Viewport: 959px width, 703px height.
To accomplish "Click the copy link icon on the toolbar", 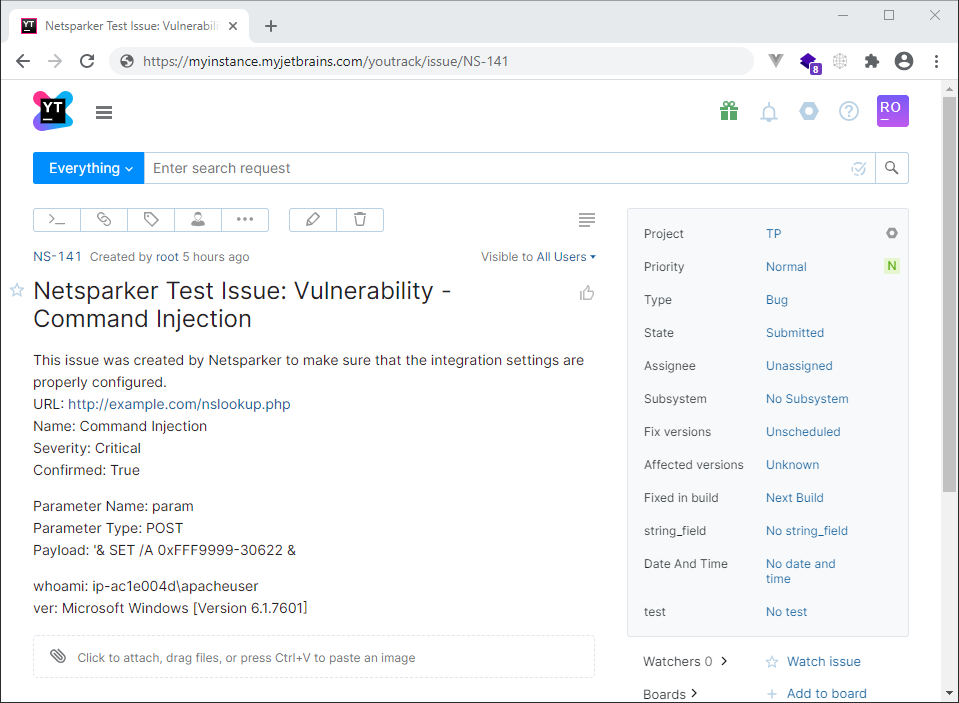I will (x=104, y=219).
